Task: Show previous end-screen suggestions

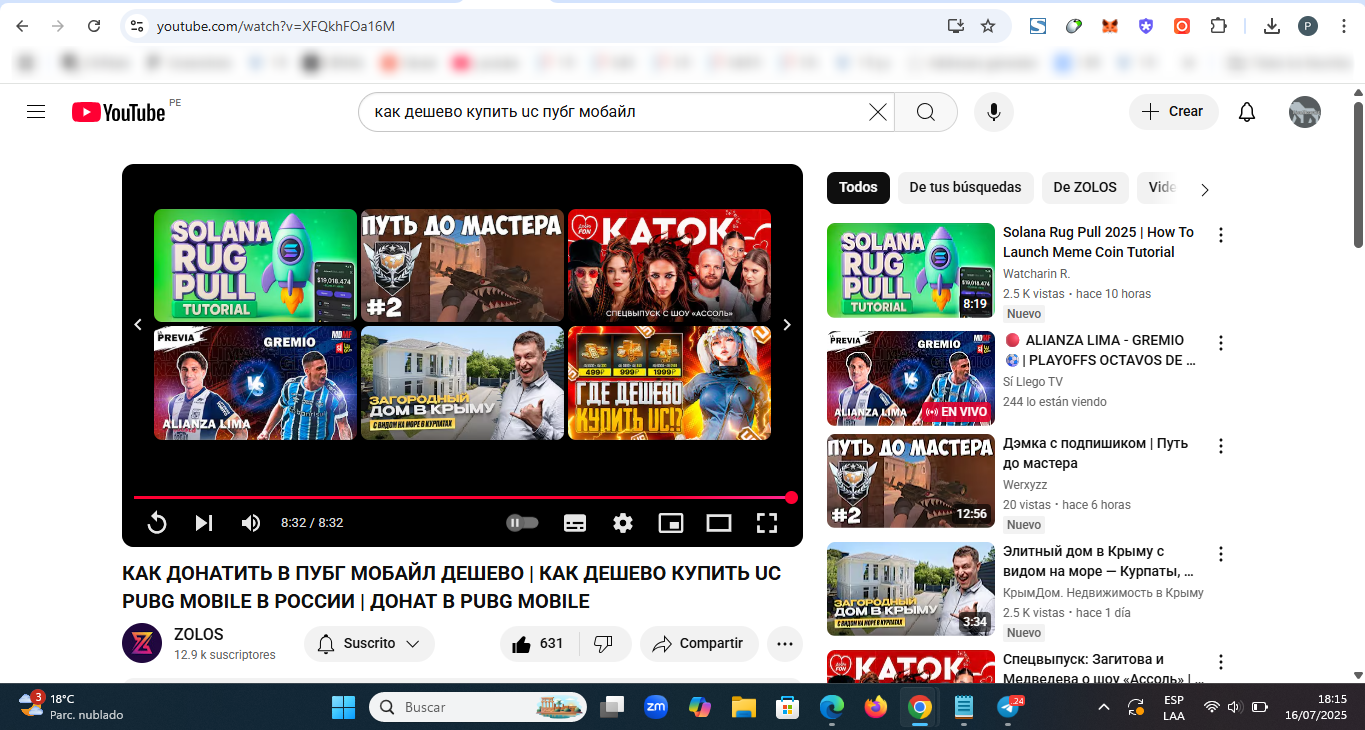Action: pos(138,324)
